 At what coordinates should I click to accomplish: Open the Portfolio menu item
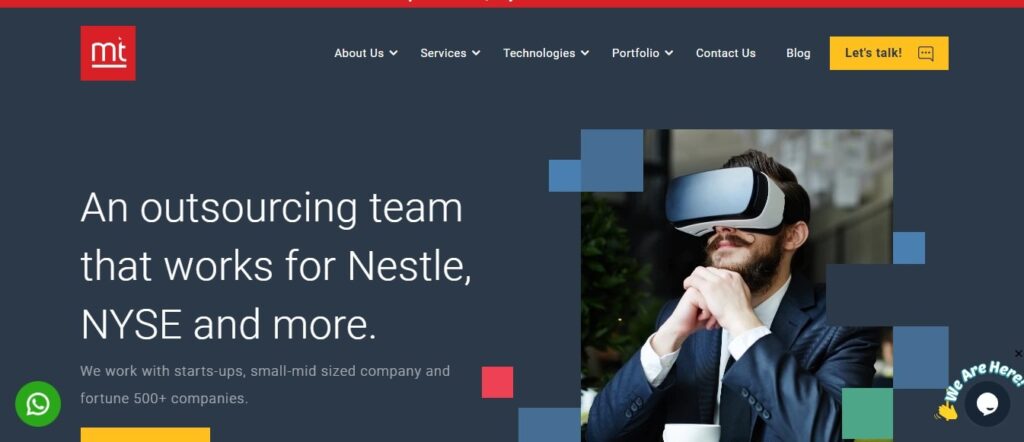635,54
